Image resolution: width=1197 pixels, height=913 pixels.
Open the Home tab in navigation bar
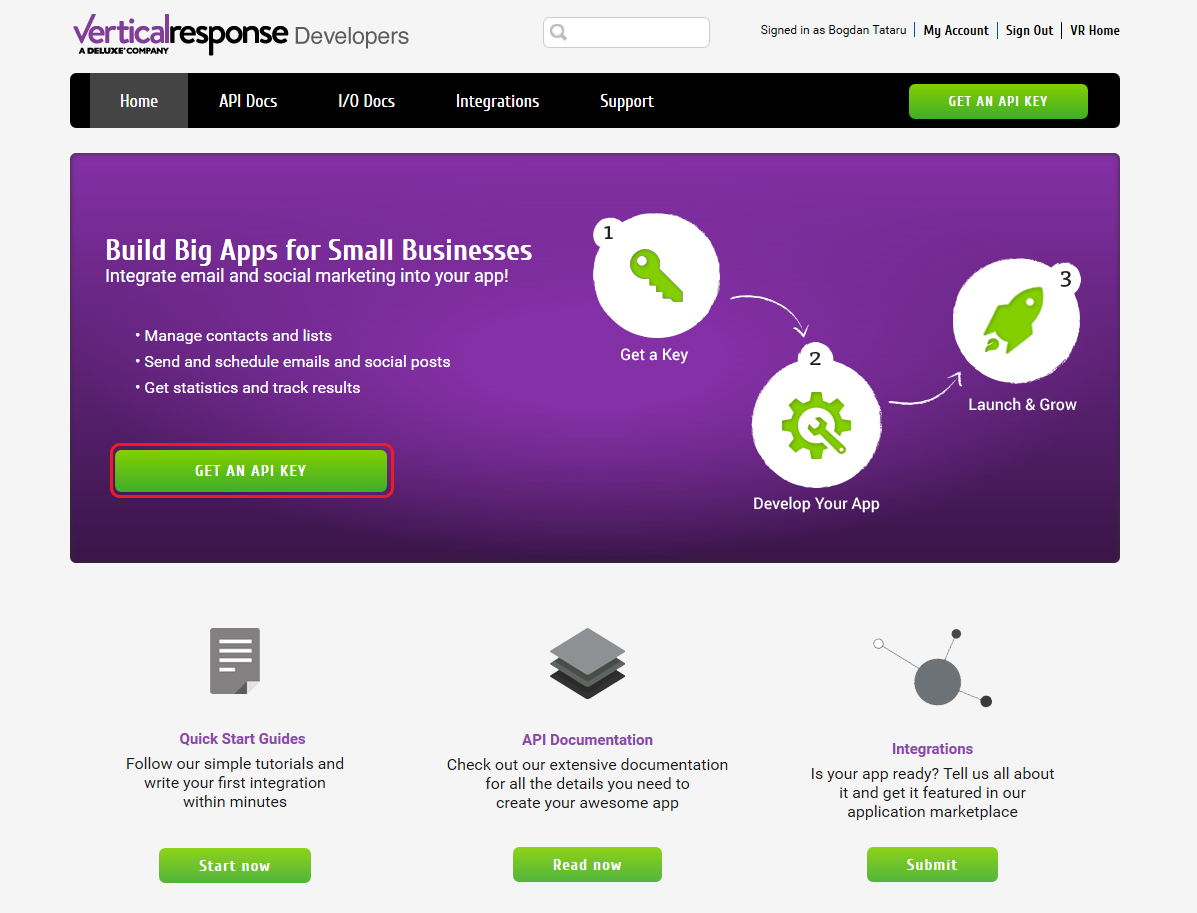click(x=139, y=101)
